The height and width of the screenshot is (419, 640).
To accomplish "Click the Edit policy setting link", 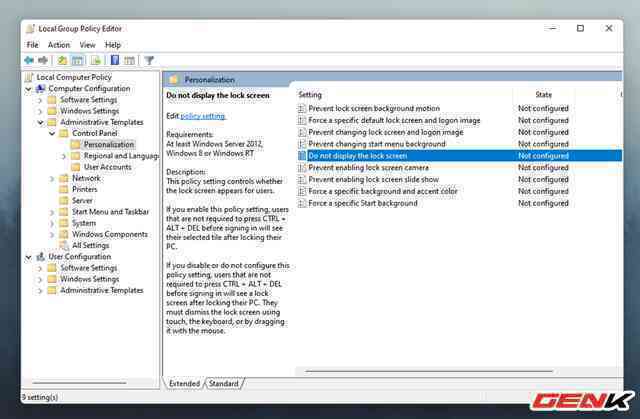I will point(202,116).
